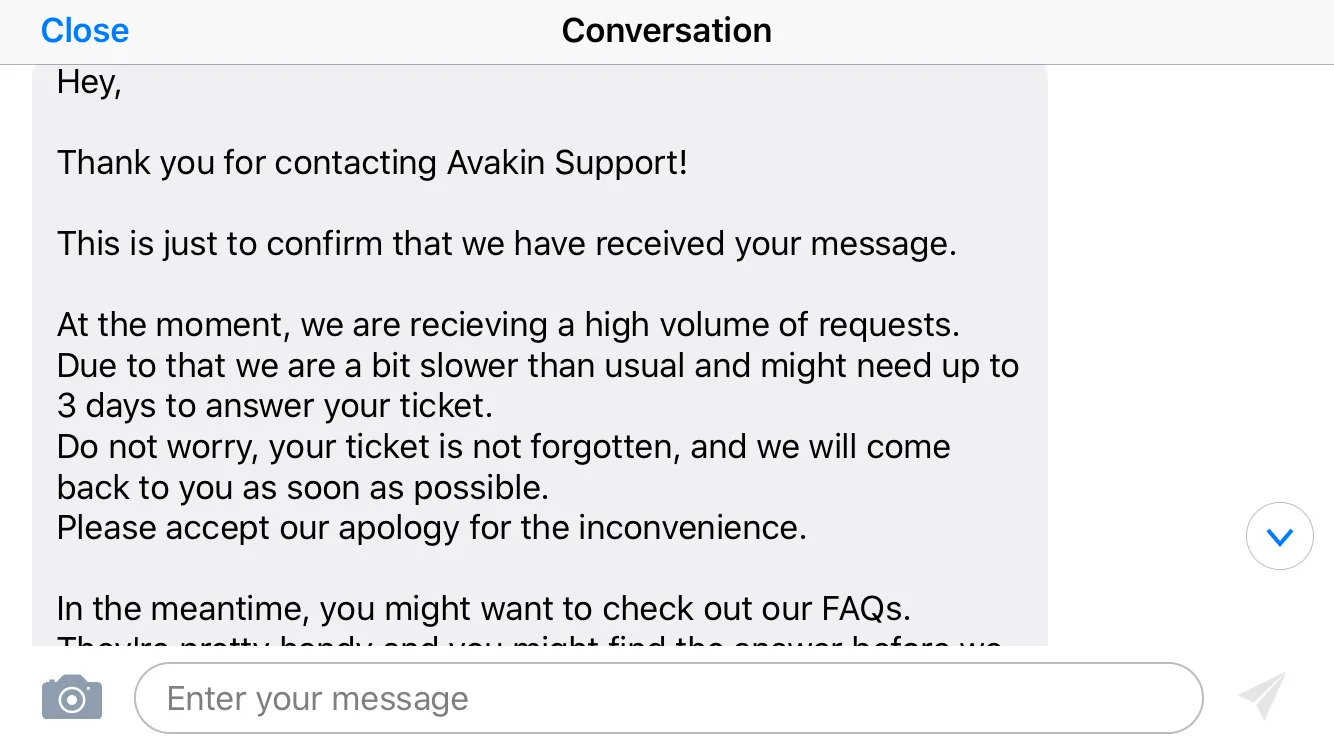Tap the words 'Avakin Support!' in the message
Viewport: 1334px width, 750px height.
click(x=567, y=163)
